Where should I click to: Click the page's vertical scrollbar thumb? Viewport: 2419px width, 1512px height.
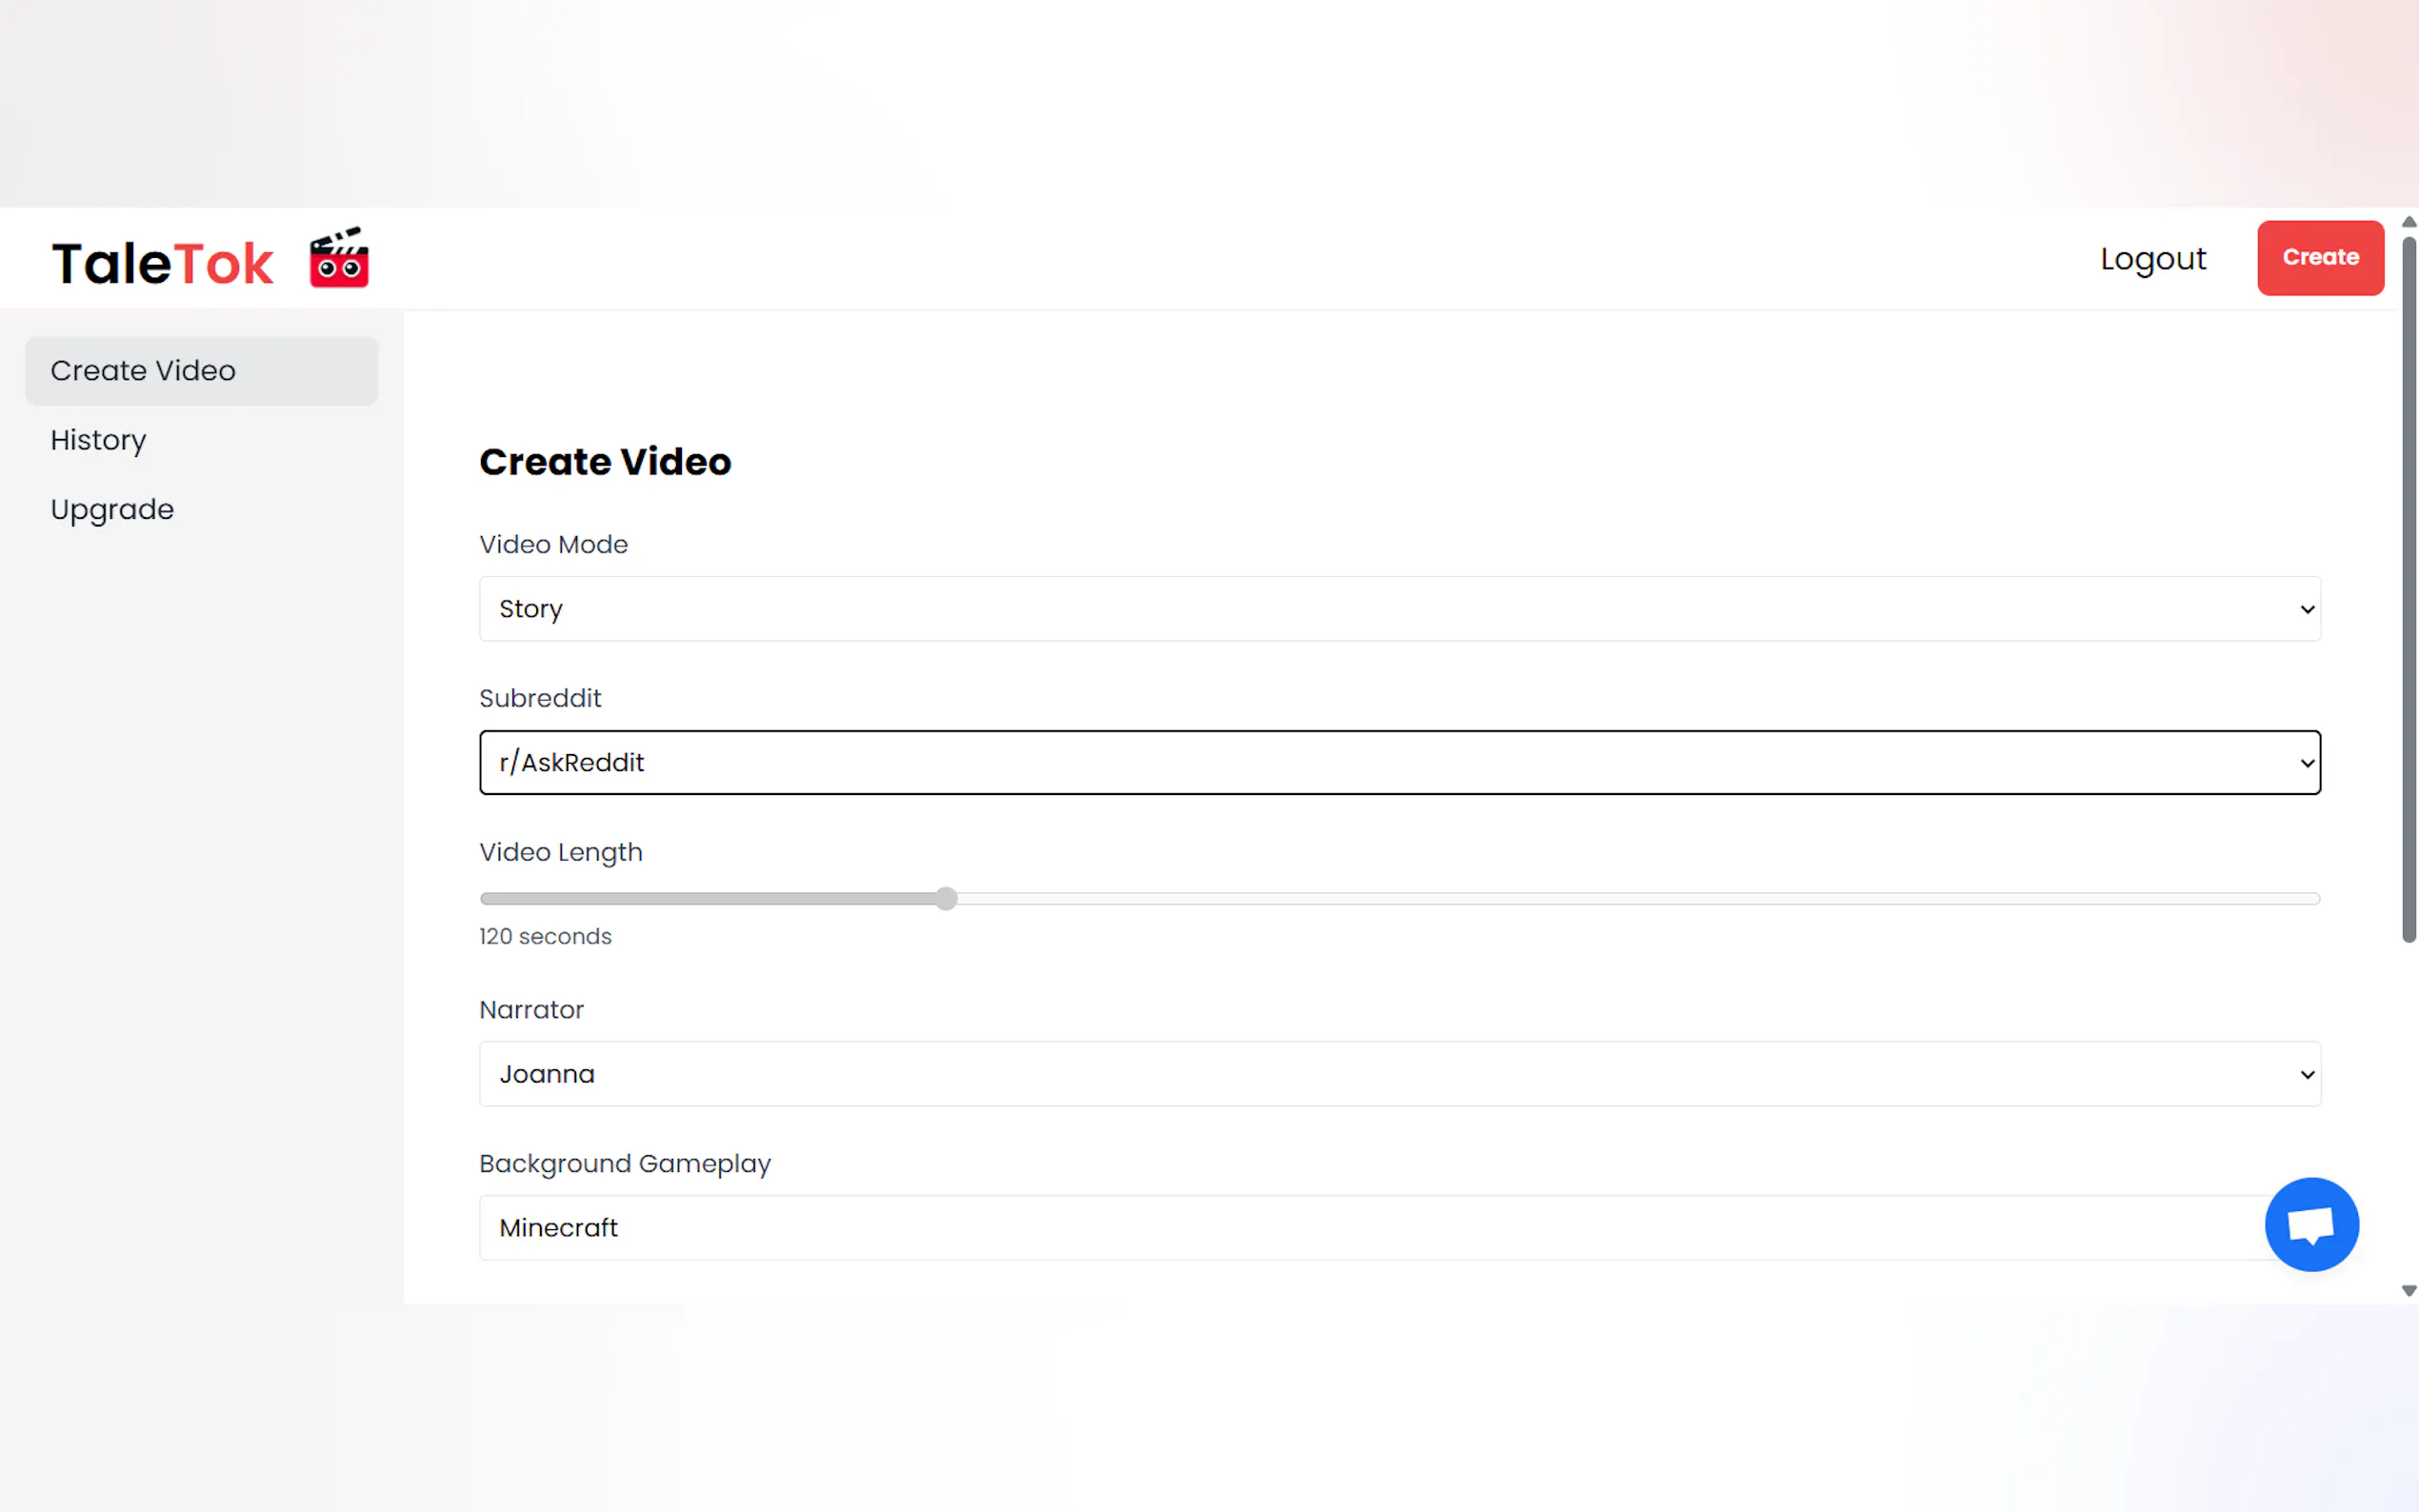point(2409,590)
